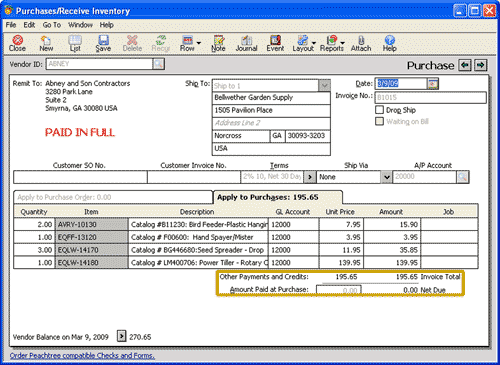Click the Norcross city field
Screen dimensions: 500x365
coord(241,136)
